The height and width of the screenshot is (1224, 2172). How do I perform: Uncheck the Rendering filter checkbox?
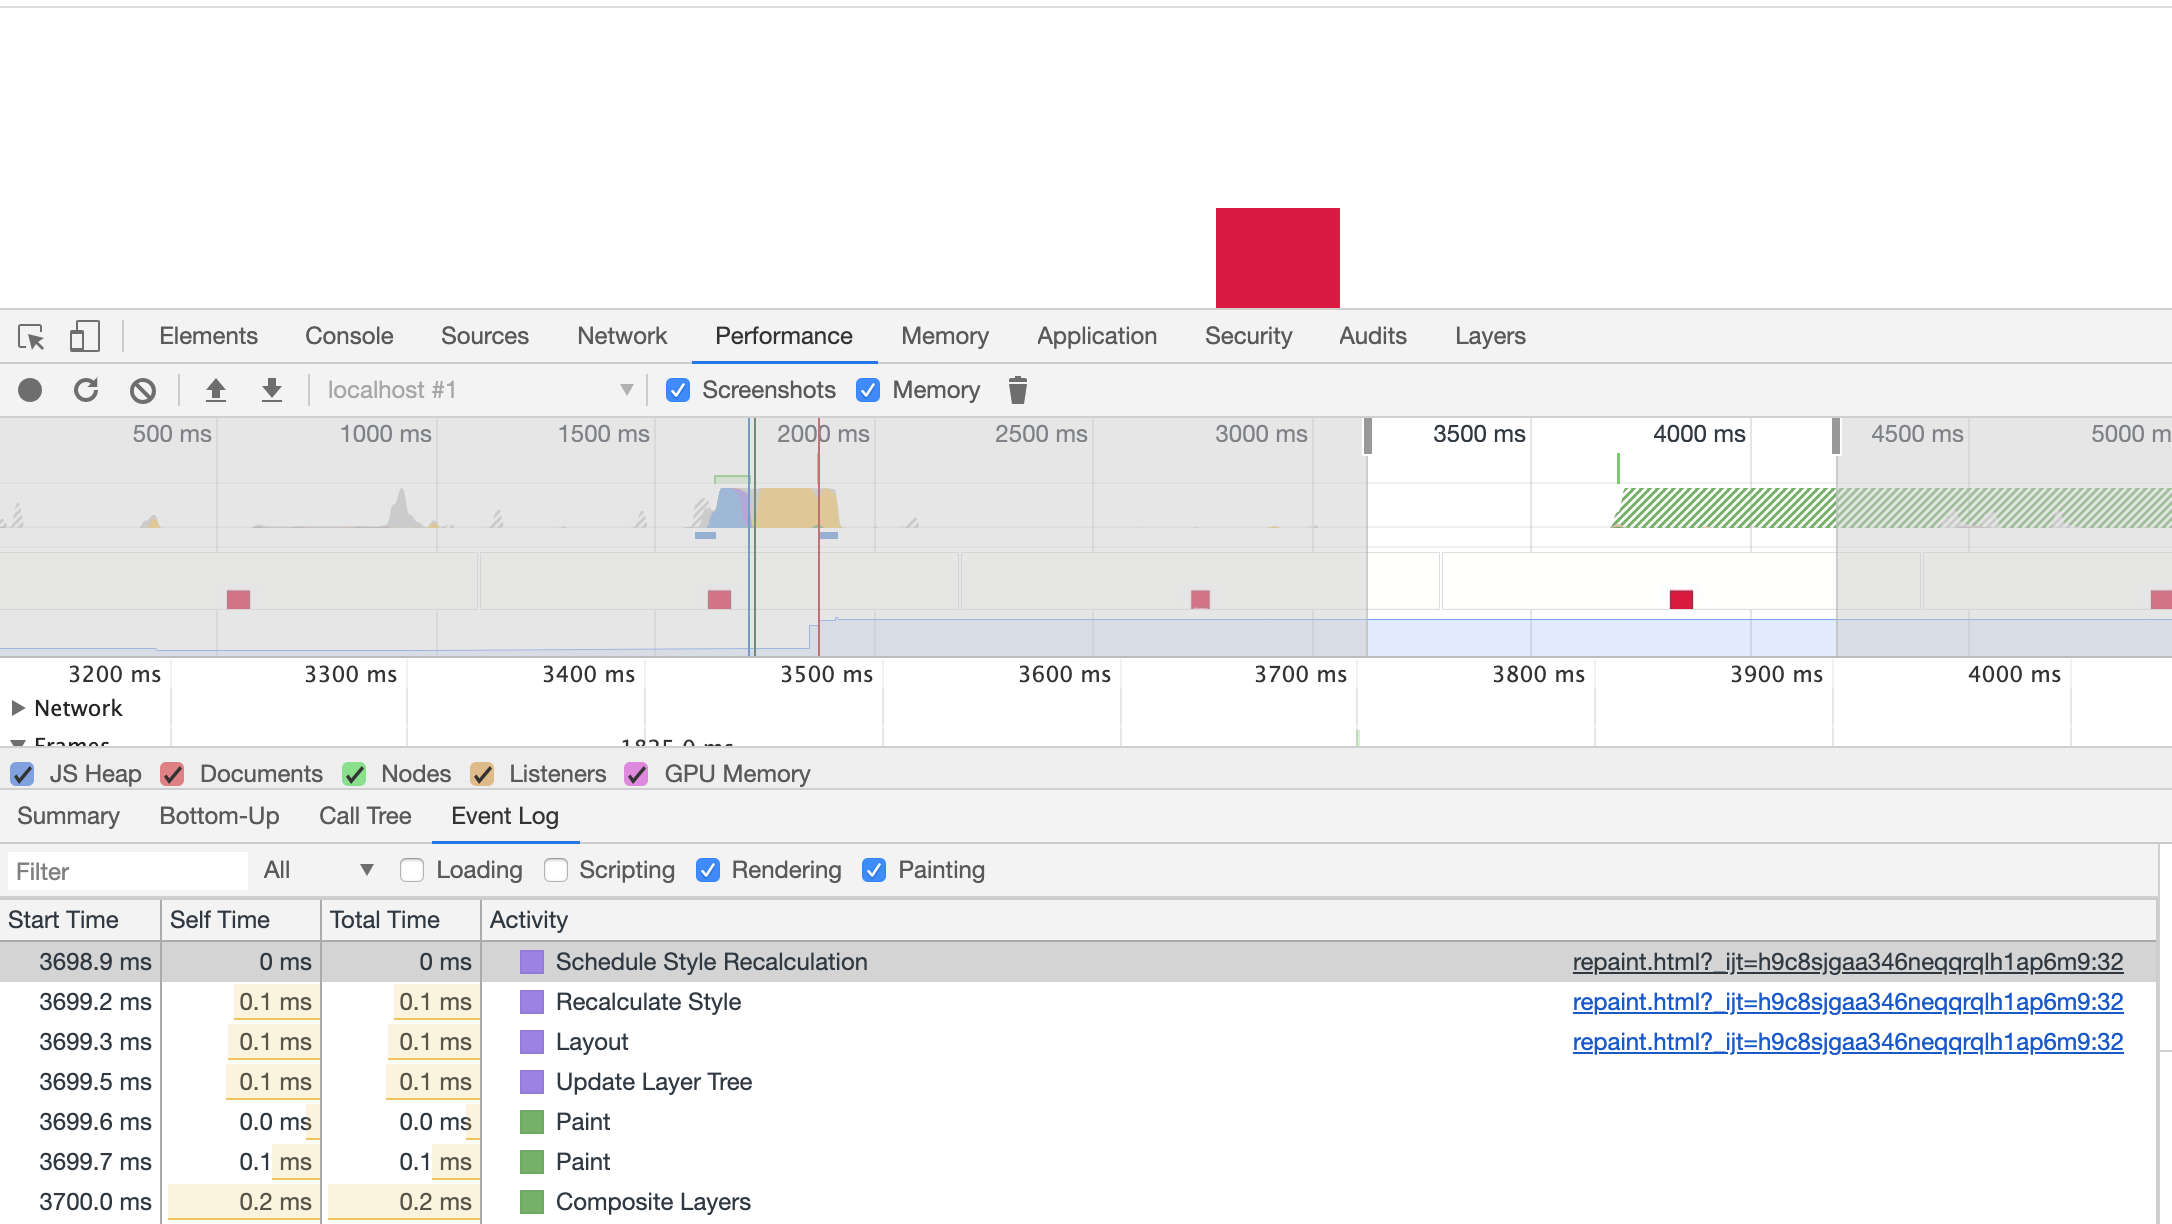(708, 870)
